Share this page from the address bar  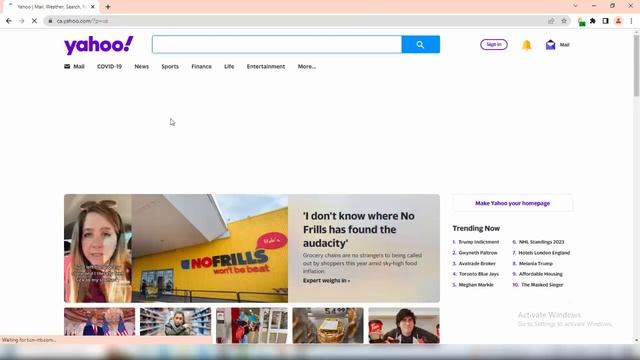(551, 21)
